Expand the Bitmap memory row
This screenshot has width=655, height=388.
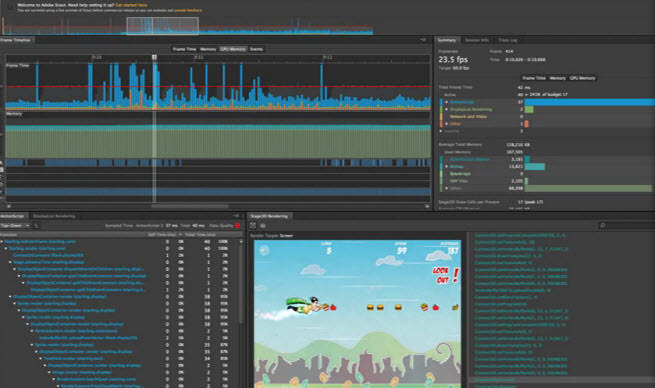tap(446, 167)
